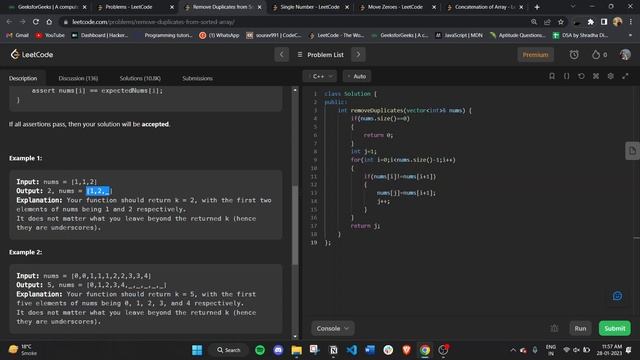
Task: Open the YouTube bookmark
Action: click(50, 36)
